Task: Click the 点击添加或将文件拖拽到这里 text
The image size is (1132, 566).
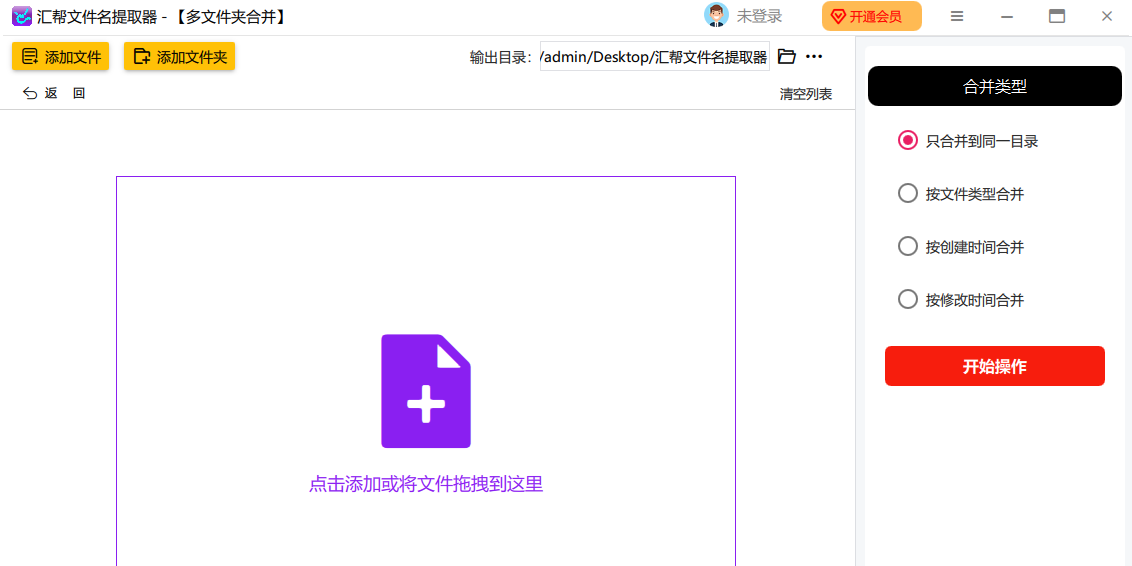Action: 426,485
